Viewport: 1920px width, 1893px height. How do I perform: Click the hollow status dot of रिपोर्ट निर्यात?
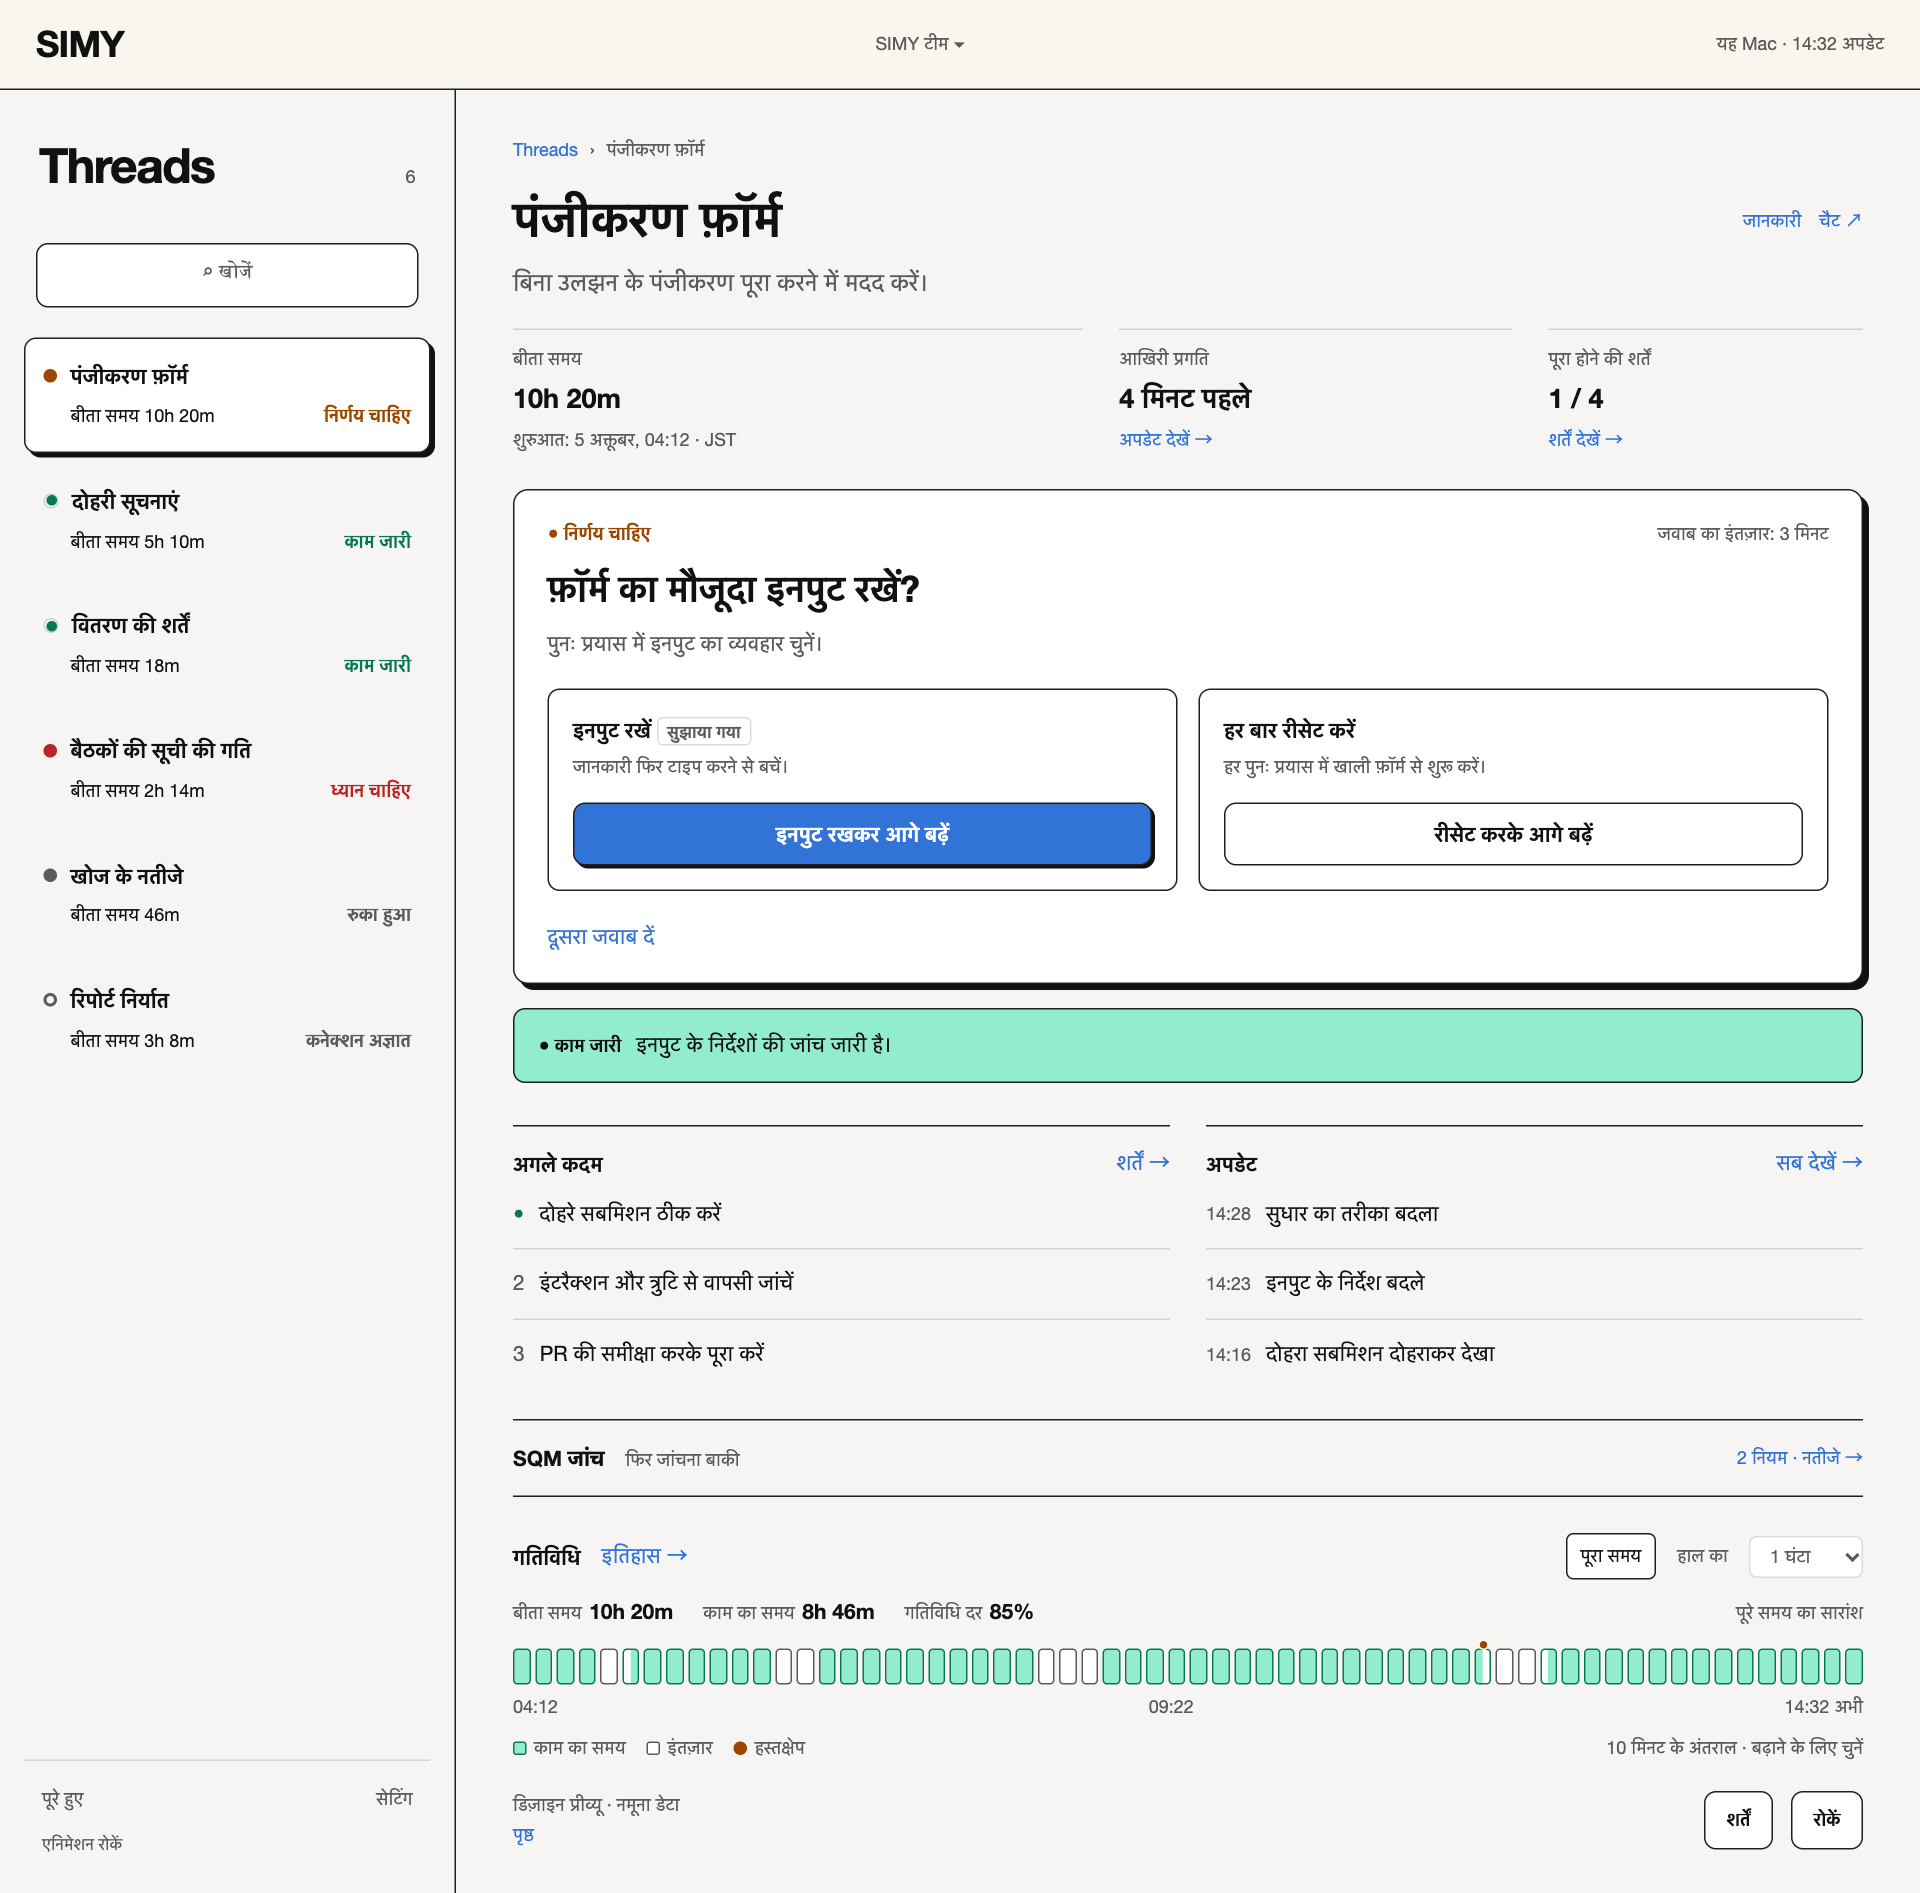click(50, 1000)
